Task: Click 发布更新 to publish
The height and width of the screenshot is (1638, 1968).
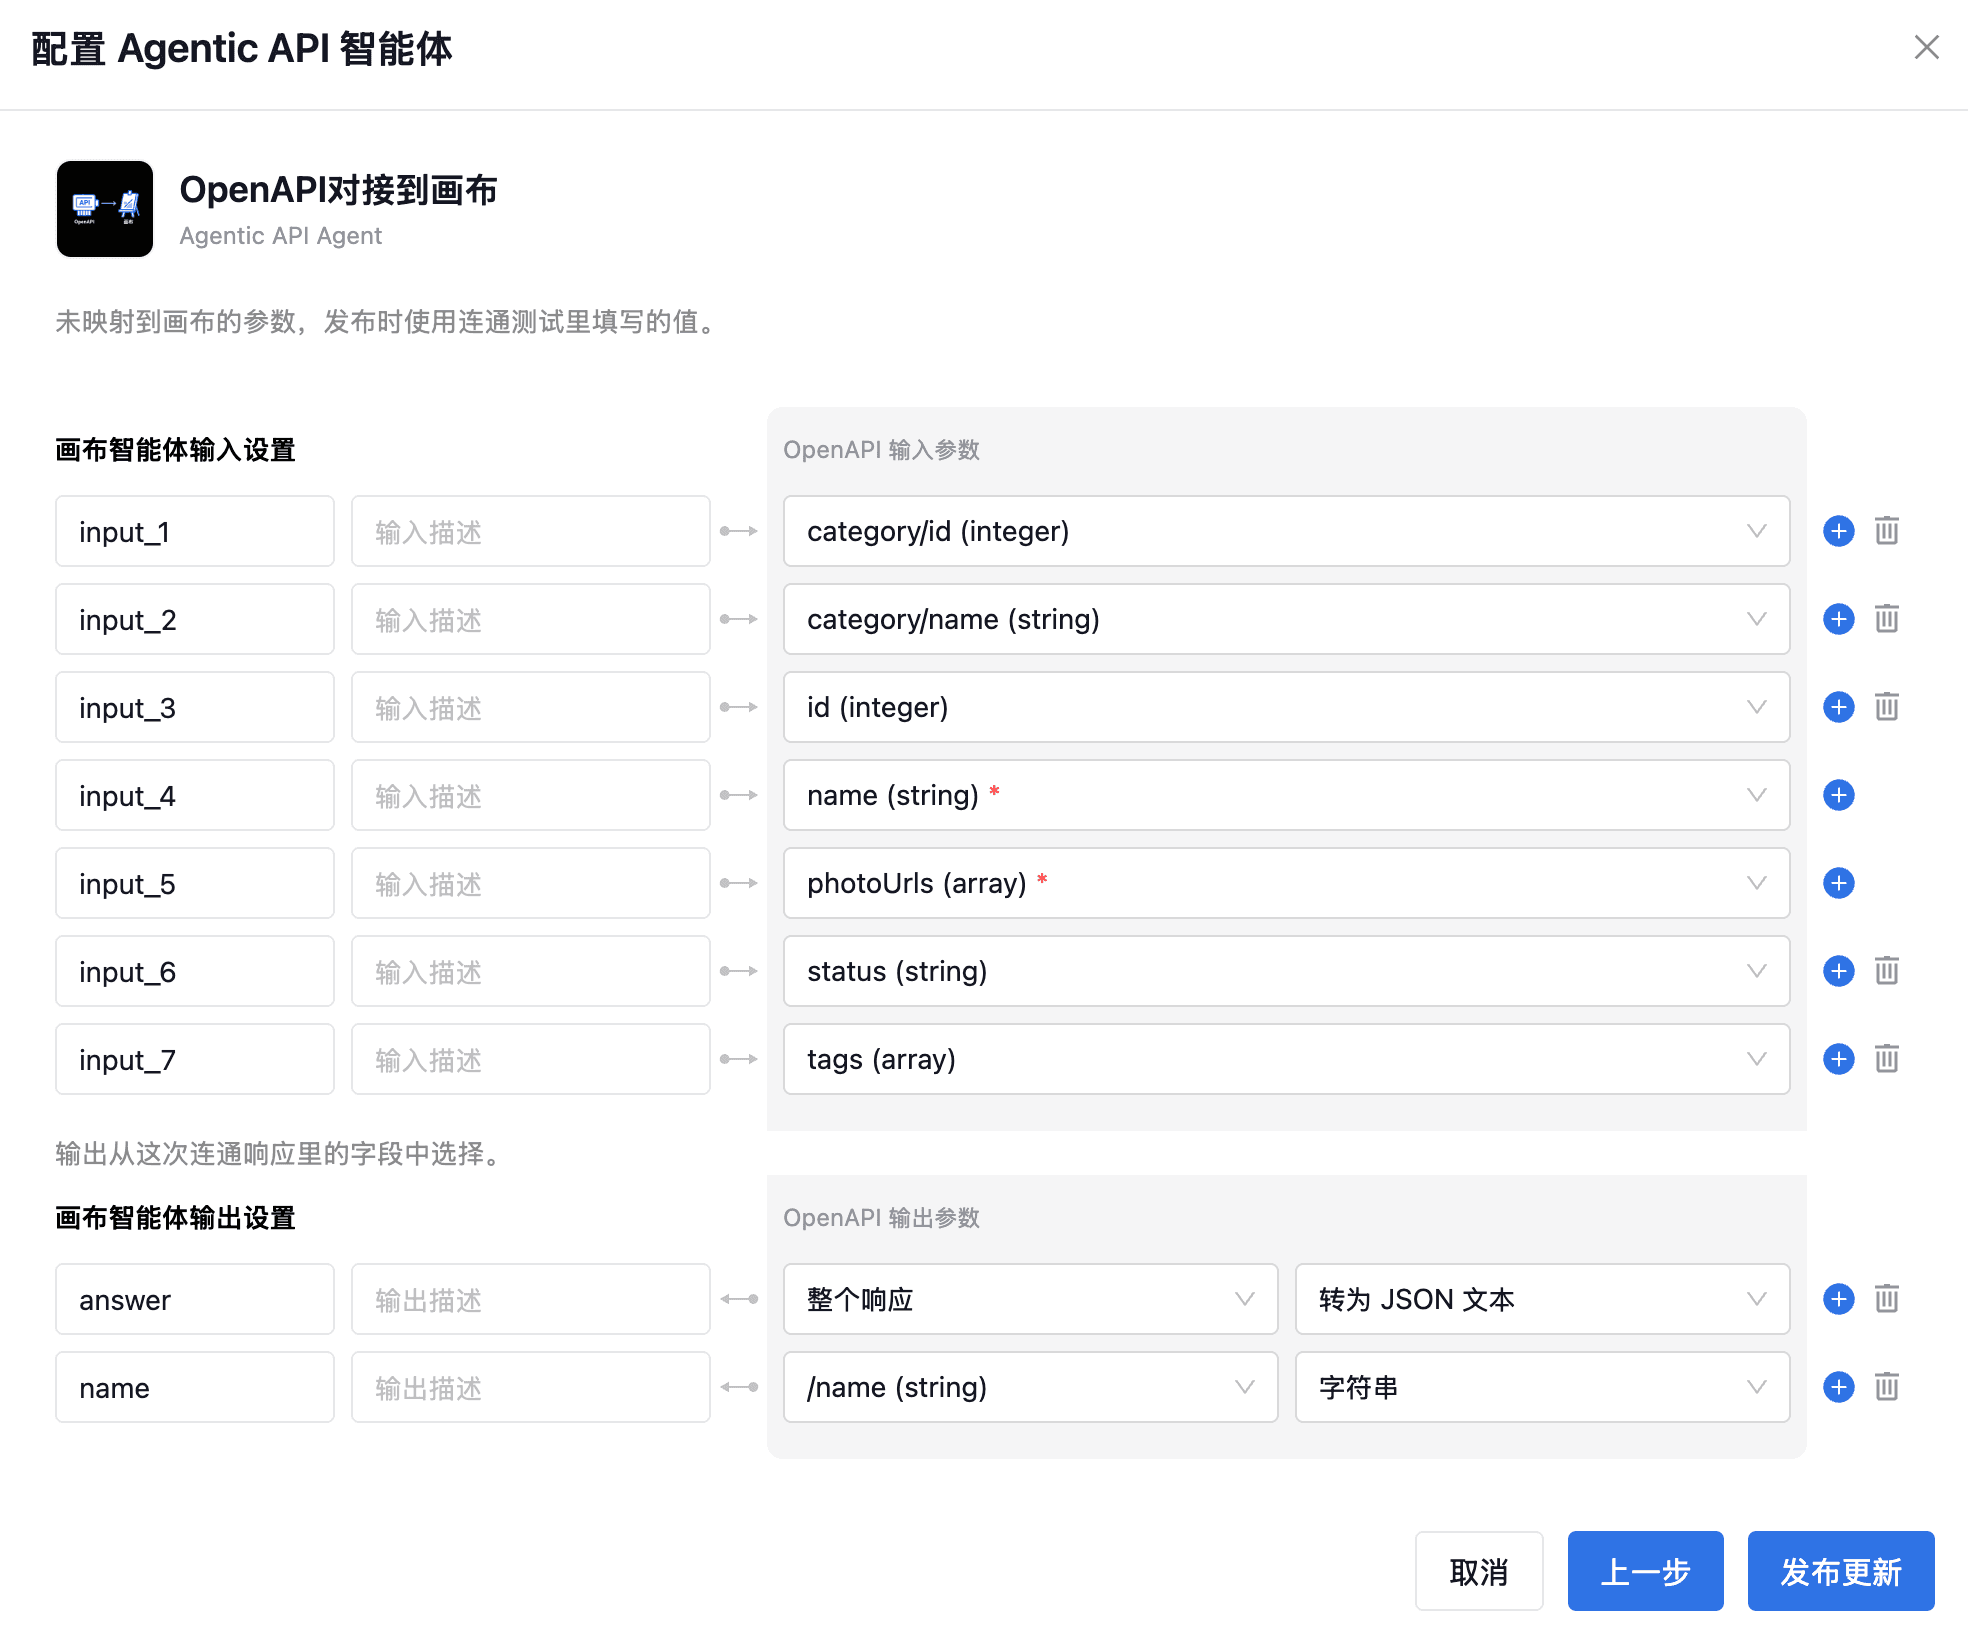Action: click(x=1841, y=1571)
